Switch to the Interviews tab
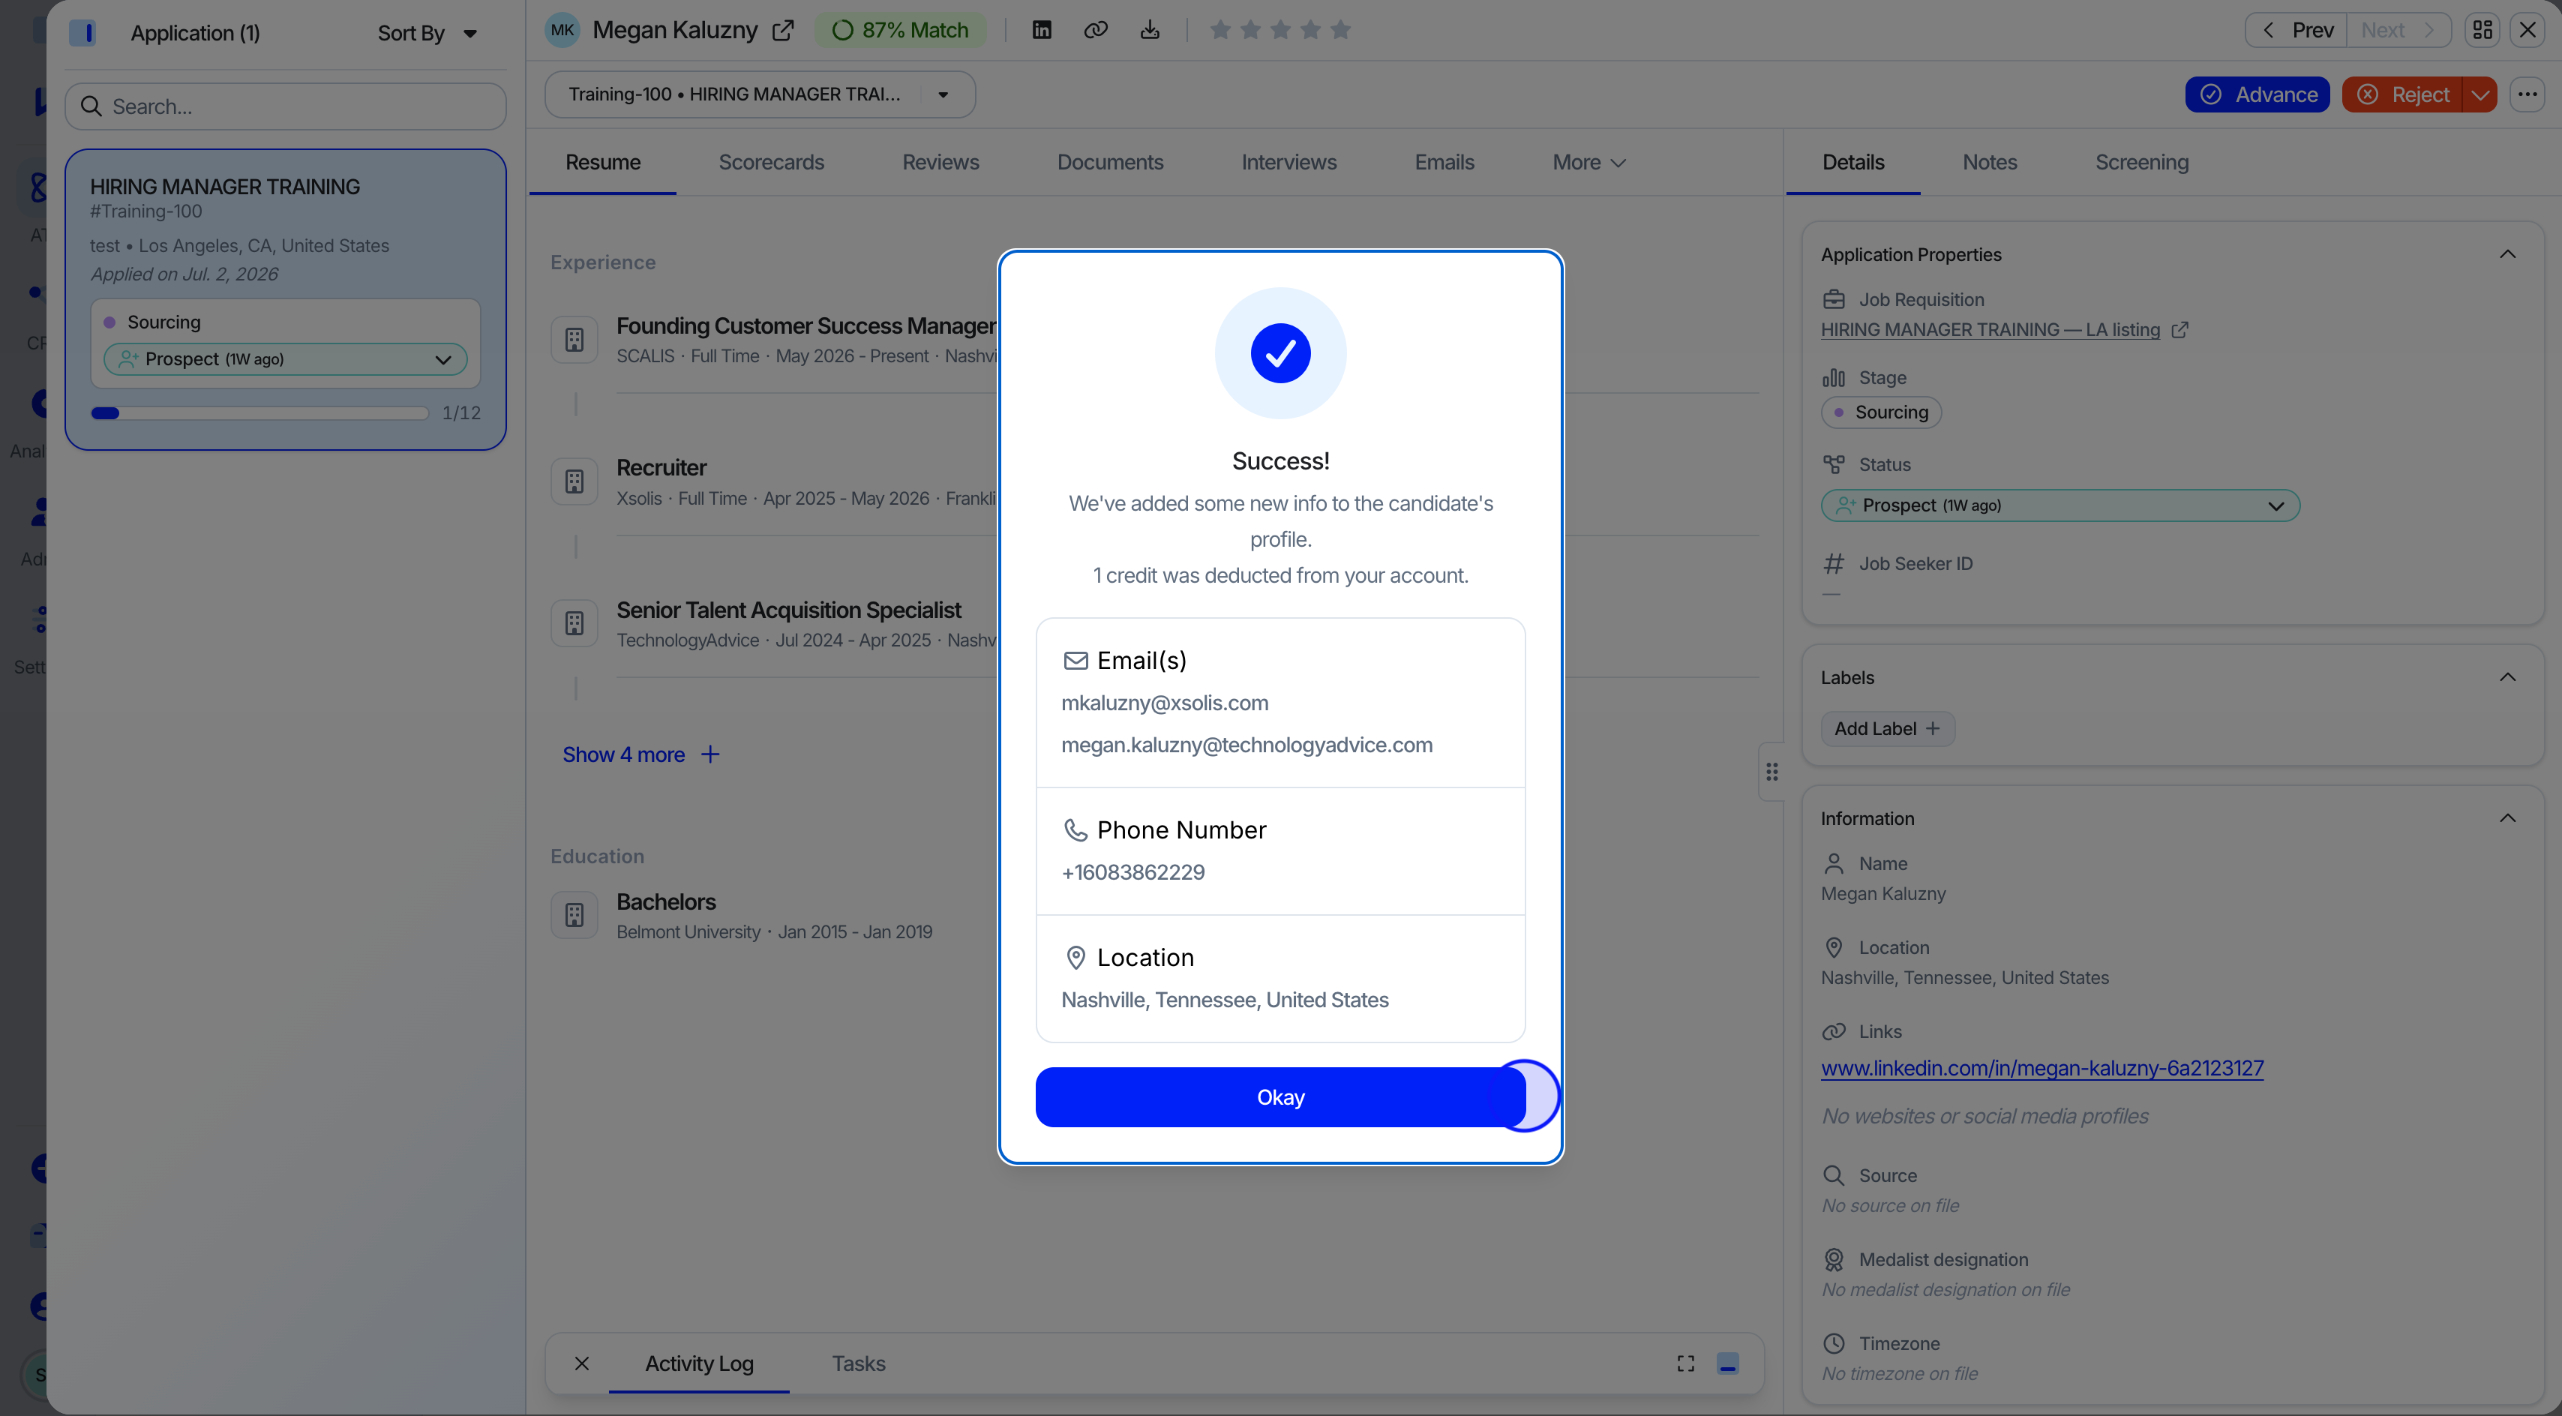This screenshot has height=1416, width=2562. click(1289, 162)
